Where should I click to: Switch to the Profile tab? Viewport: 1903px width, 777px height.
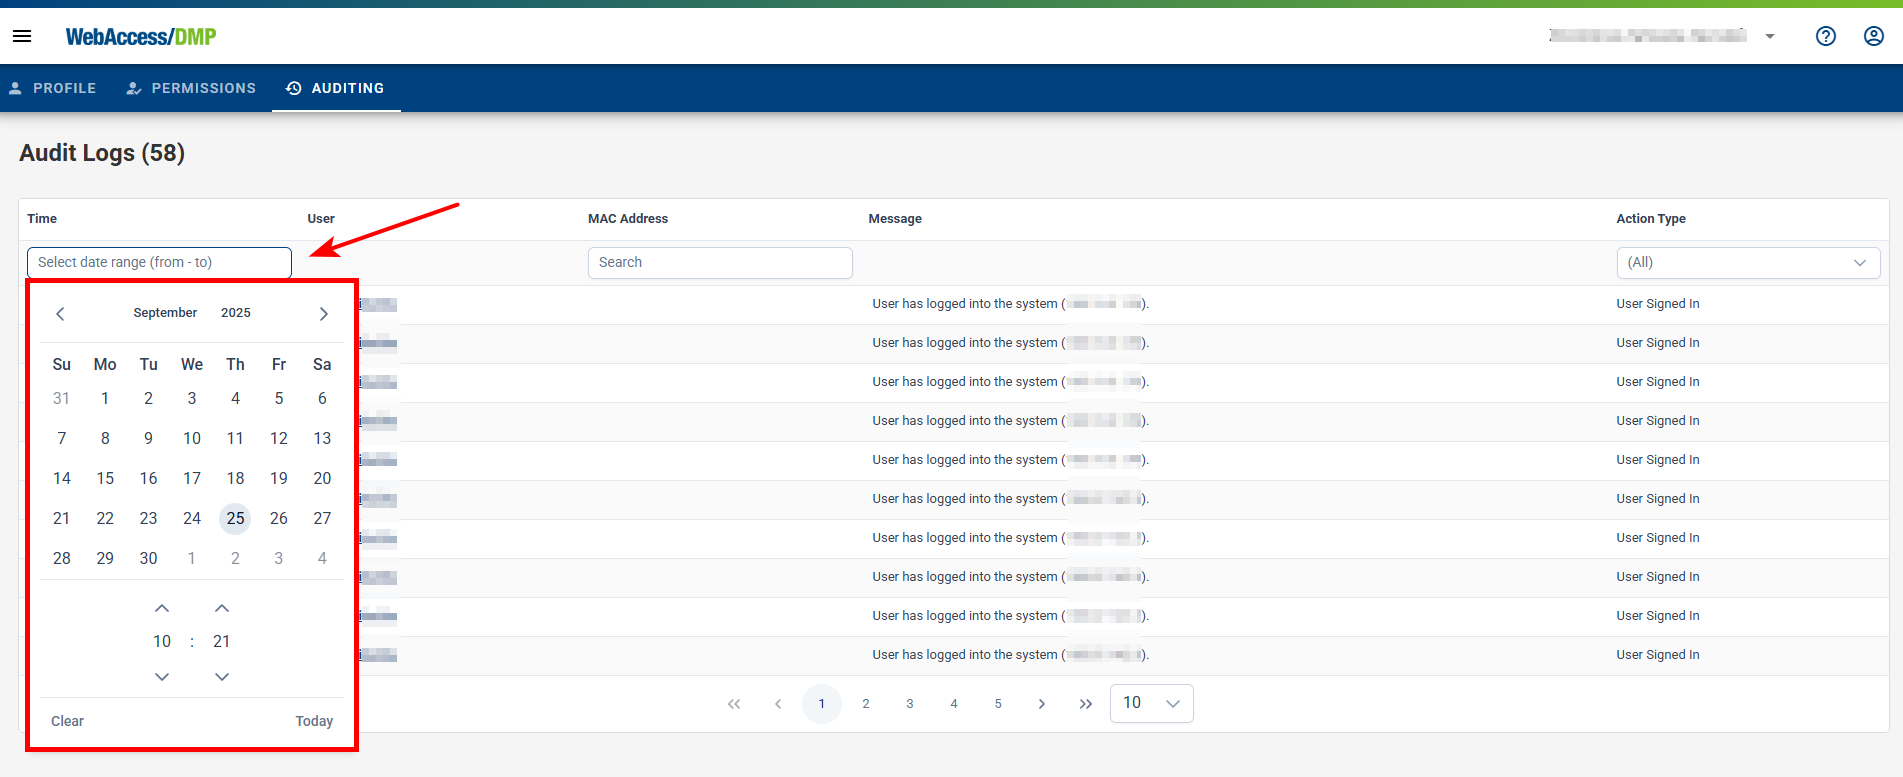coord(53,88)
